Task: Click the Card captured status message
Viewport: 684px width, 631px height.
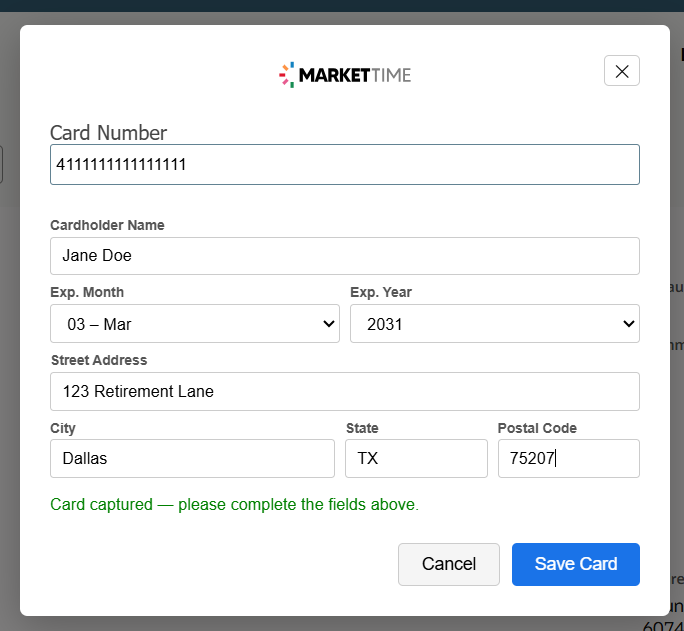Action: tap(234, 505)
